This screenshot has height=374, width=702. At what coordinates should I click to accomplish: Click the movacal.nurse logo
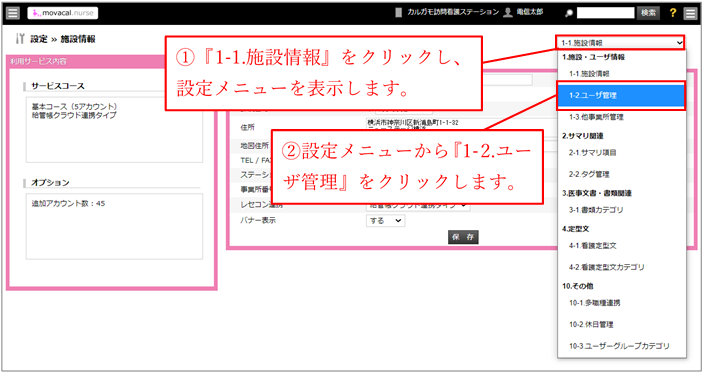point(63,13)
